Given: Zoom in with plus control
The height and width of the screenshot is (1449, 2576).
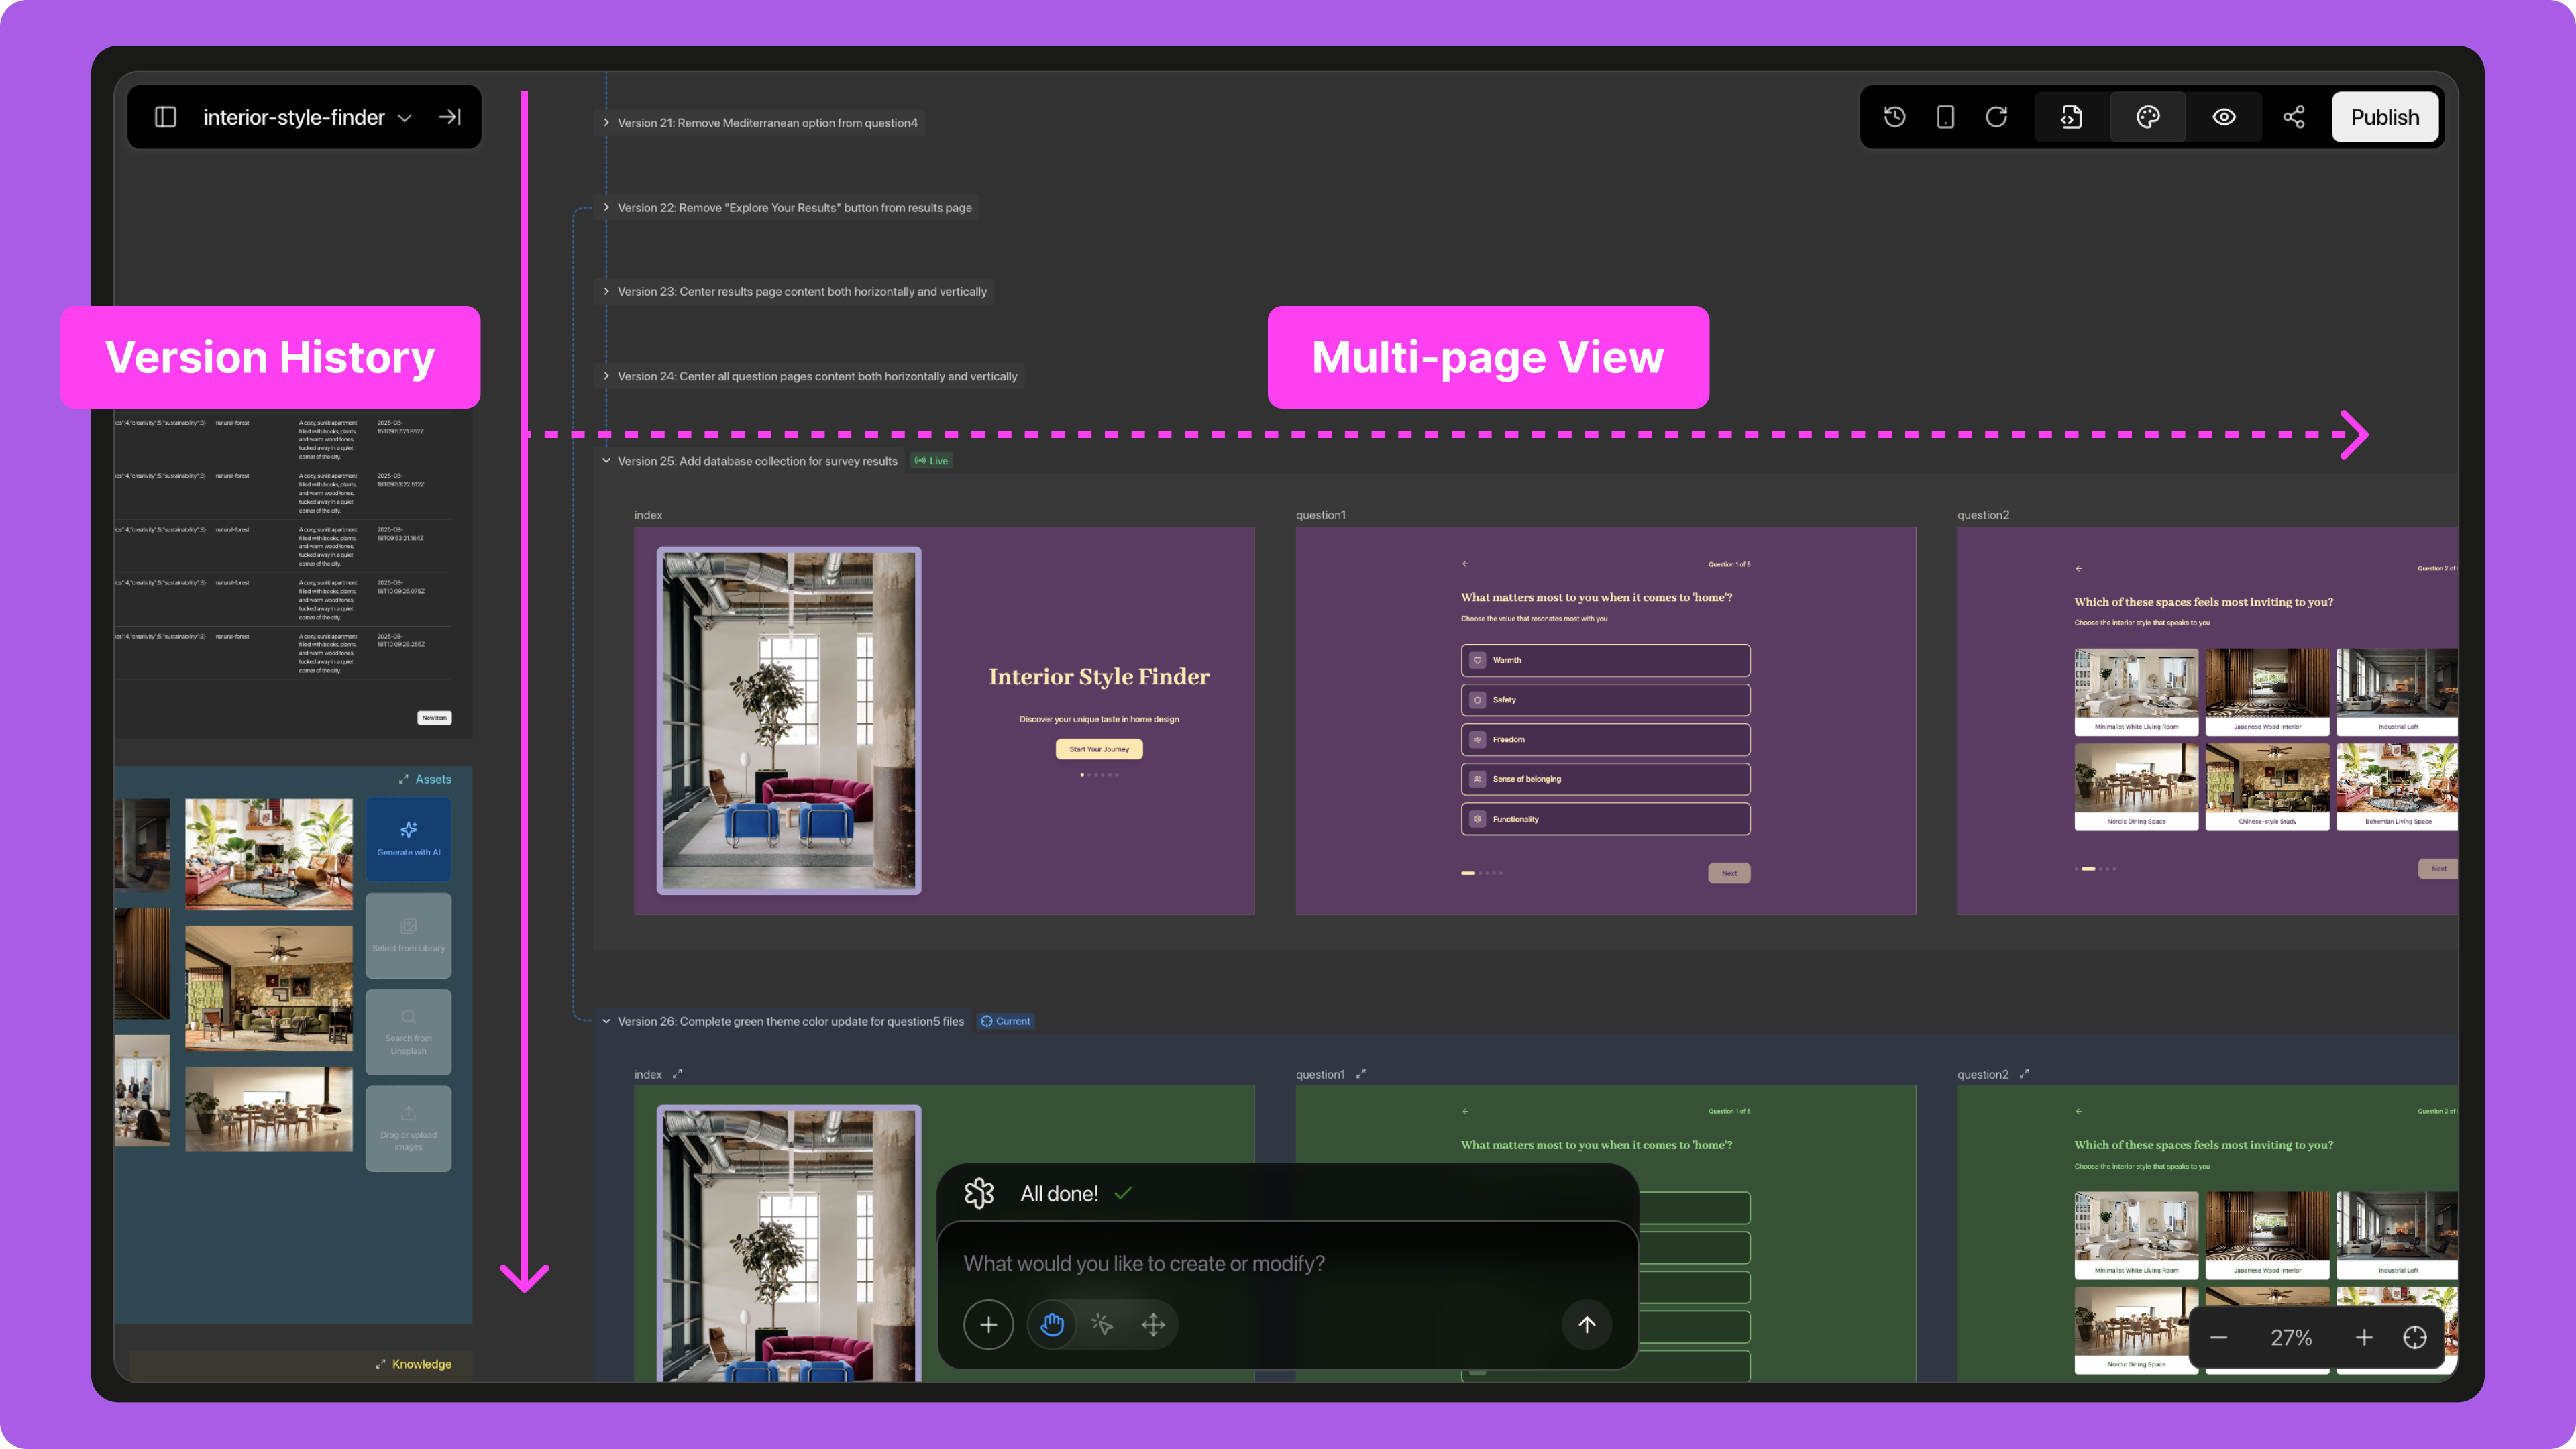Looking at the screenshot, I should click(x=2364, y=1337).
